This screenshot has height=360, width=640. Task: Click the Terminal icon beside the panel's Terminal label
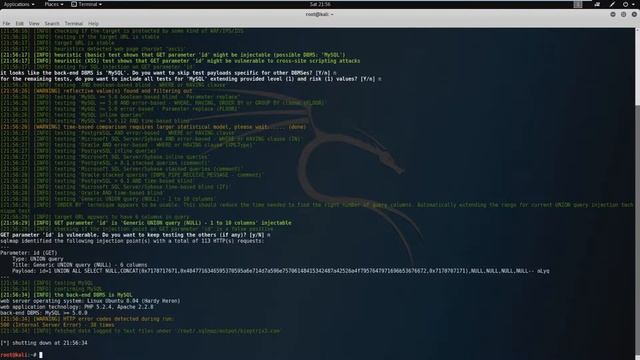click(x=74, y=4)
